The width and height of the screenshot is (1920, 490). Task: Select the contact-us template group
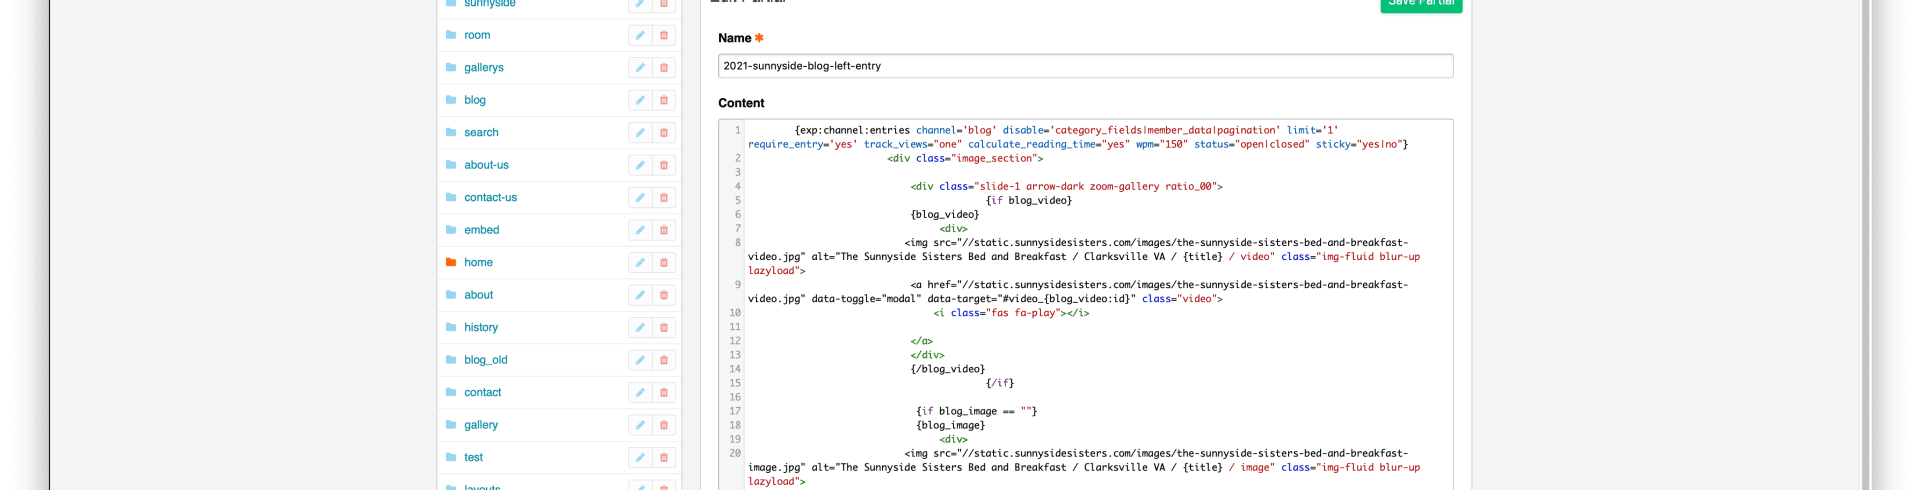click(490, 198)
